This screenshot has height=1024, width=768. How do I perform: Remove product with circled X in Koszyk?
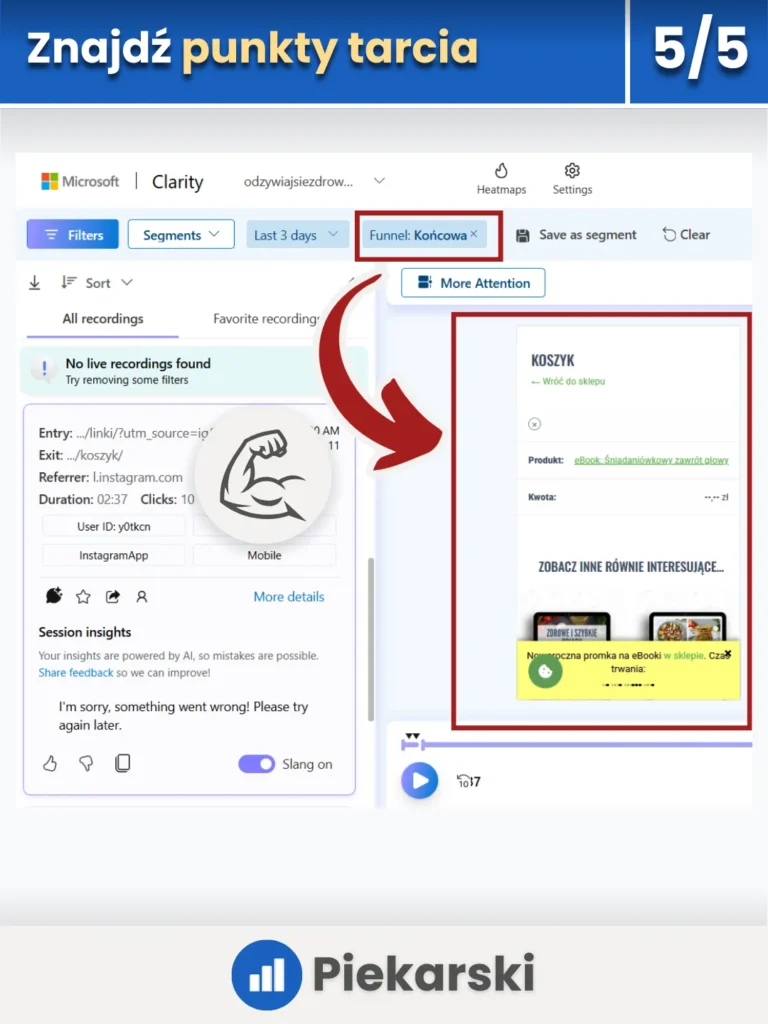click(x=534, y=424)
